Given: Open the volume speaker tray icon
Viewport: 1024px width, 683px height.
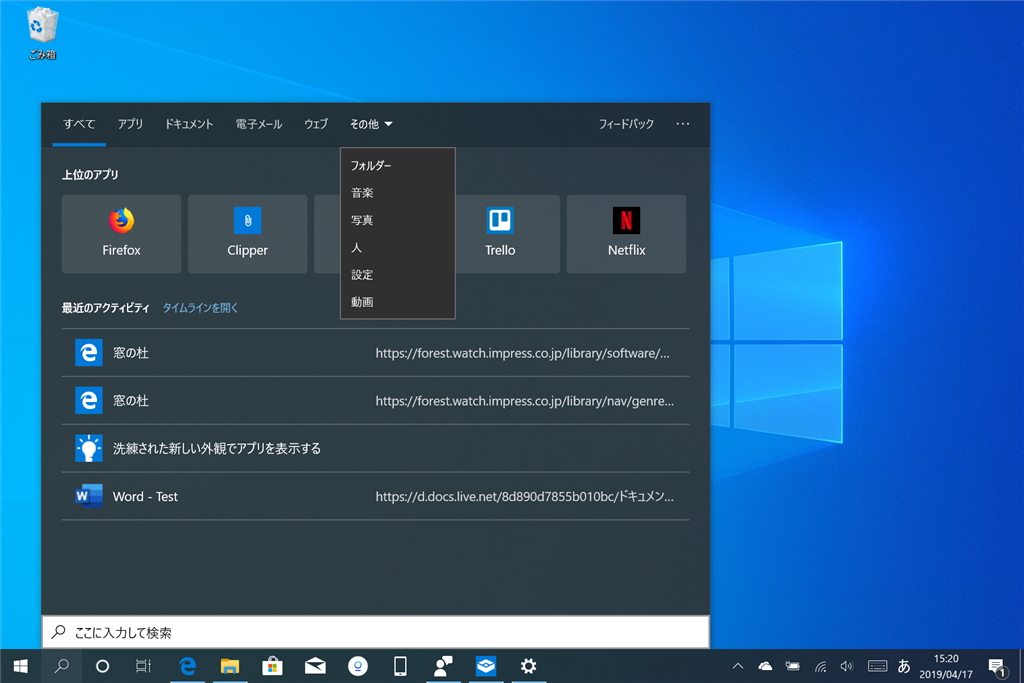Looking at the screenshot, I should (847, 666).
